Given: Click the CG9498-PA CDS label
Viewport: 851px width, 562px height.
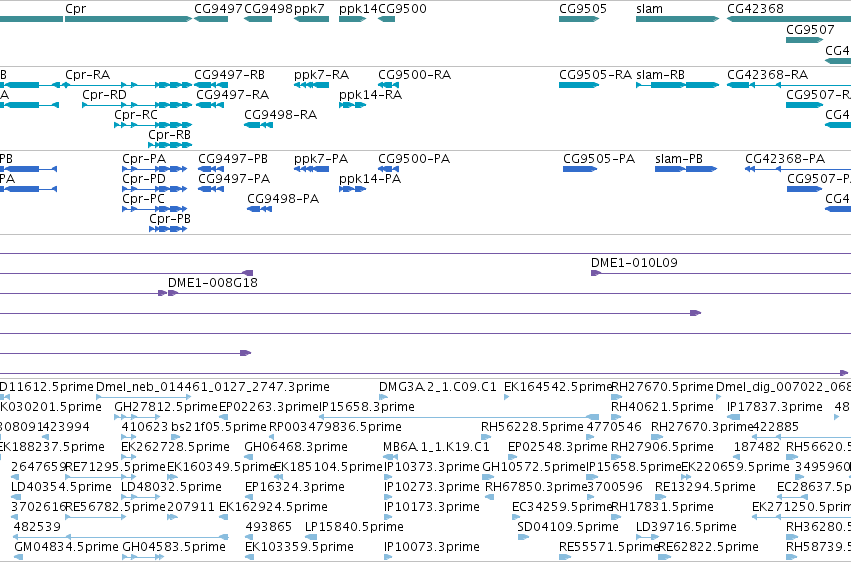Looking at the screenshot, I should [283, 199].
